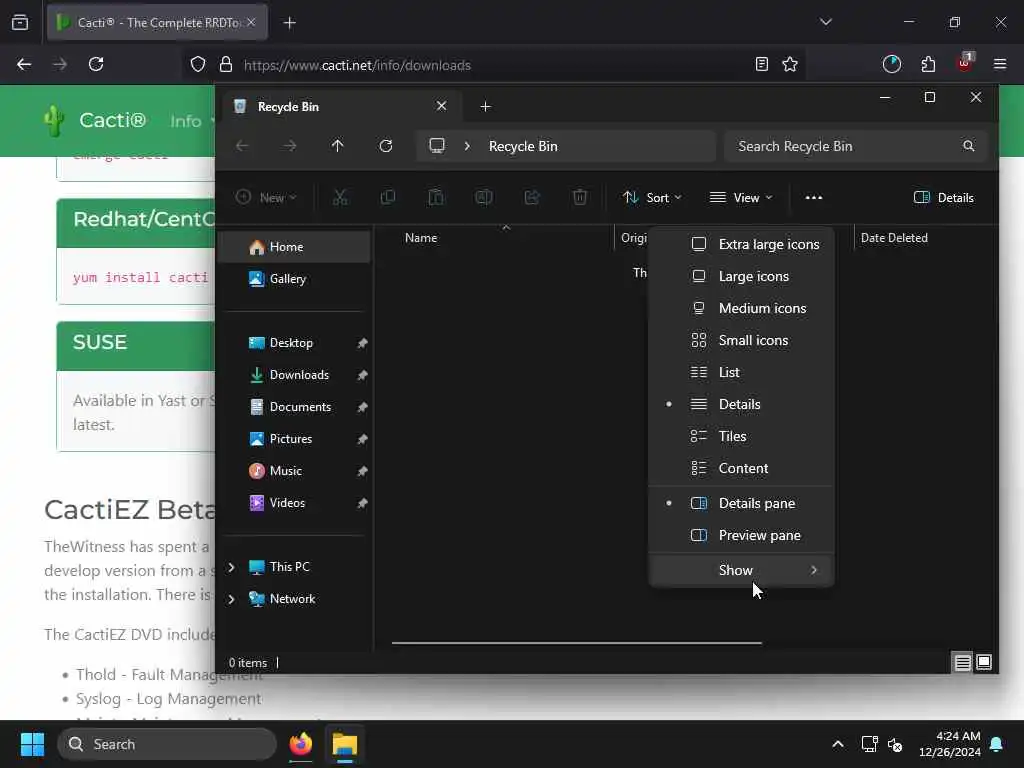Open Documents quick access folder
This screenshot has height=768, width=1024.
point(295,407)
